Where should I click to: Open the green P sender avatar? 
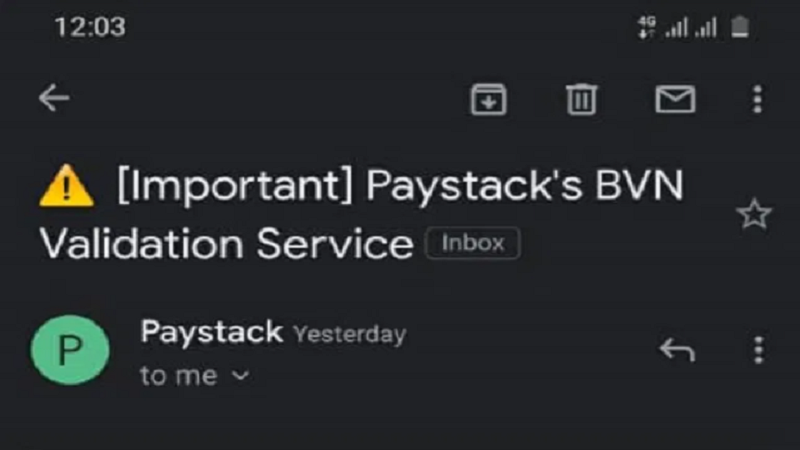[70, 351]
